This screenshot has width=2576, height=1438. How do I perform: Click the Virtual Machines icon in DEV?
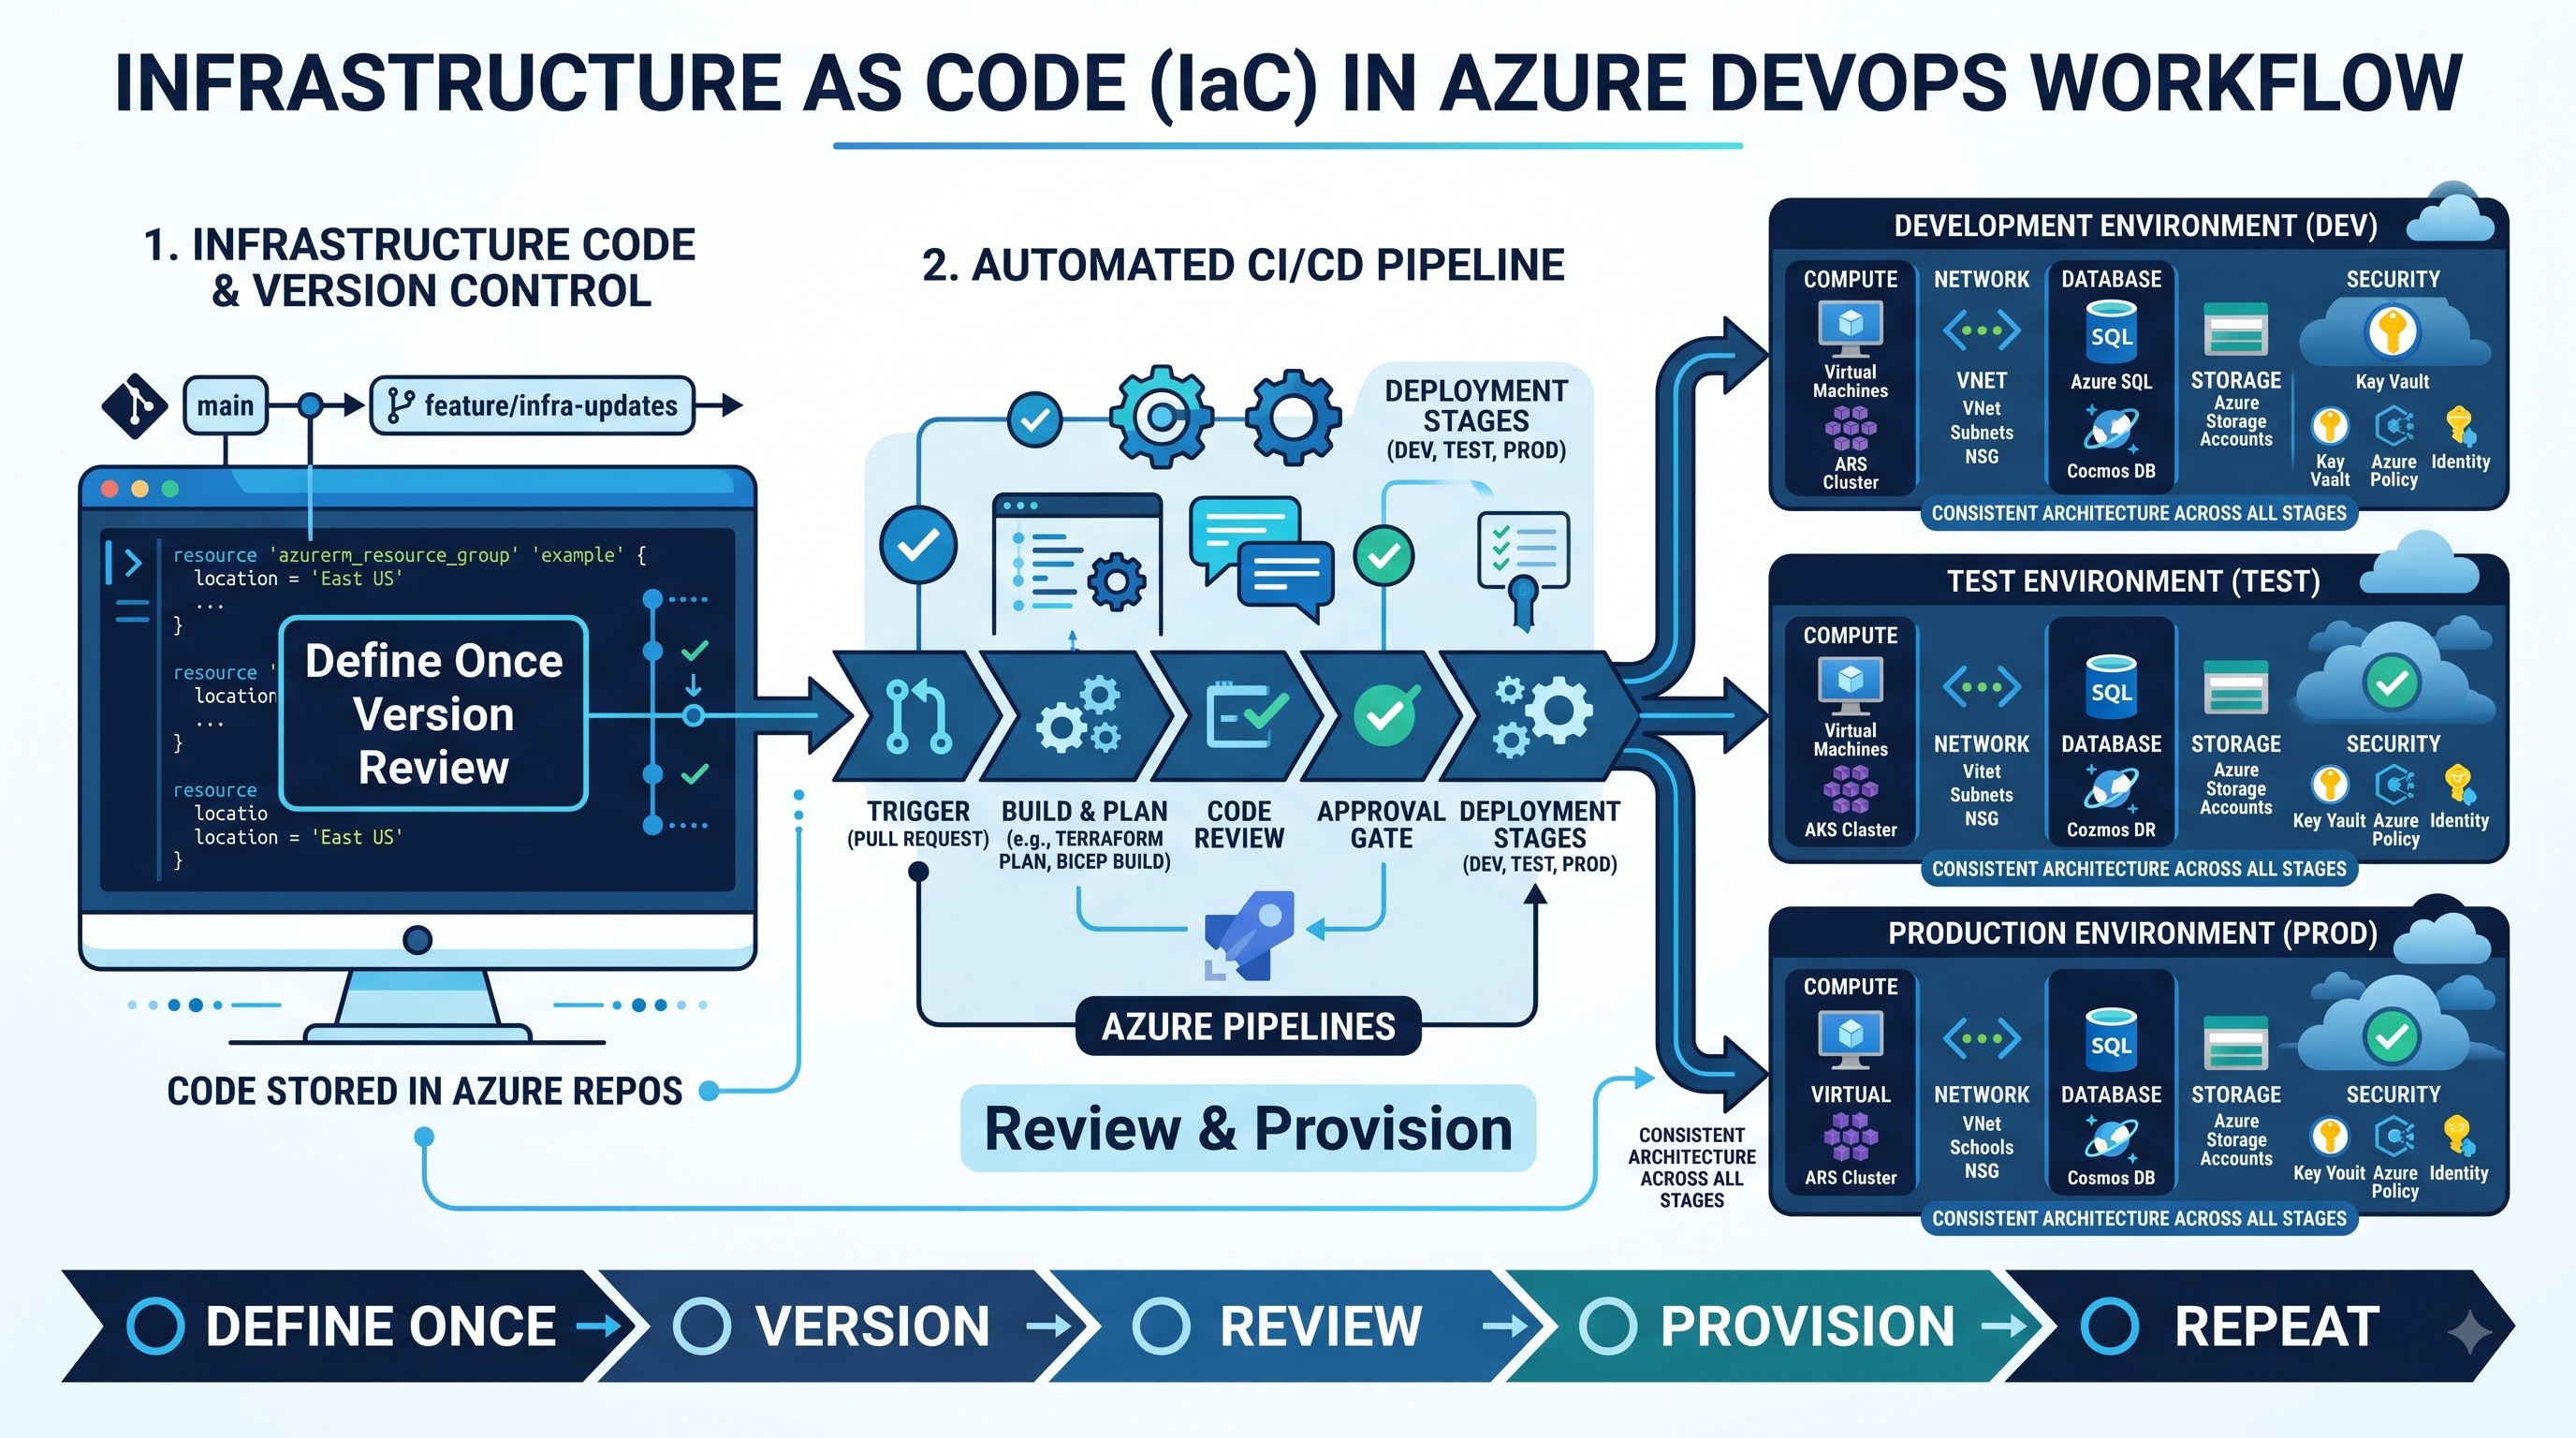click(1850, 328)
